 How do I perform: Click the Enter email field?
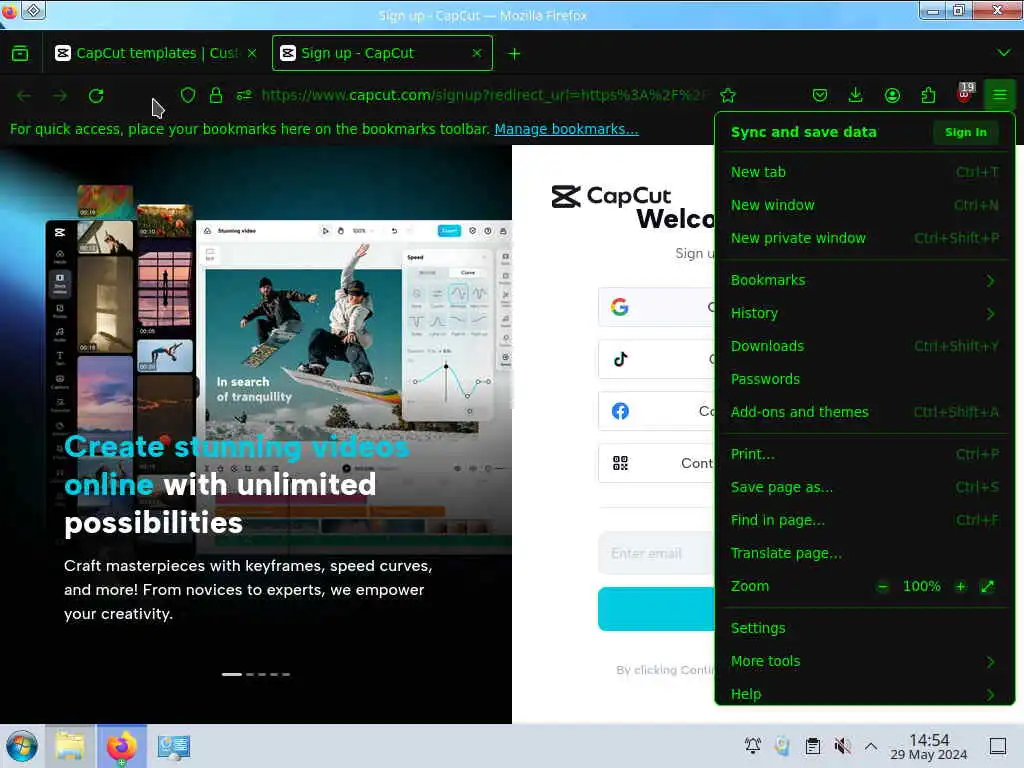click(x=656, y=553)
